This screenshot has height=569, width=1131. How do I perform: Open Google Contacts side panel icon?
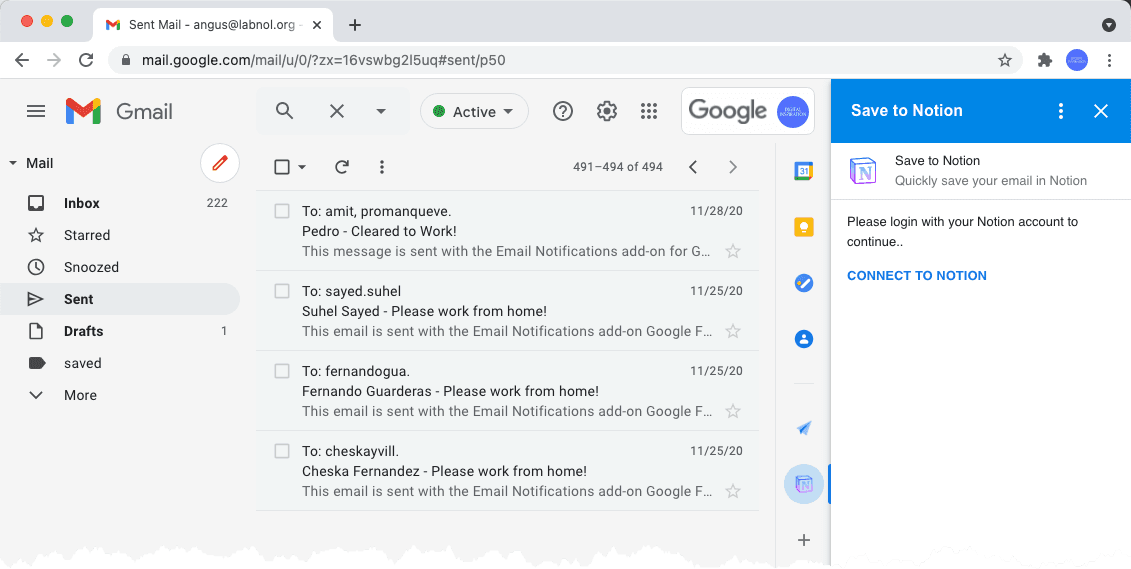coord(804,338)
